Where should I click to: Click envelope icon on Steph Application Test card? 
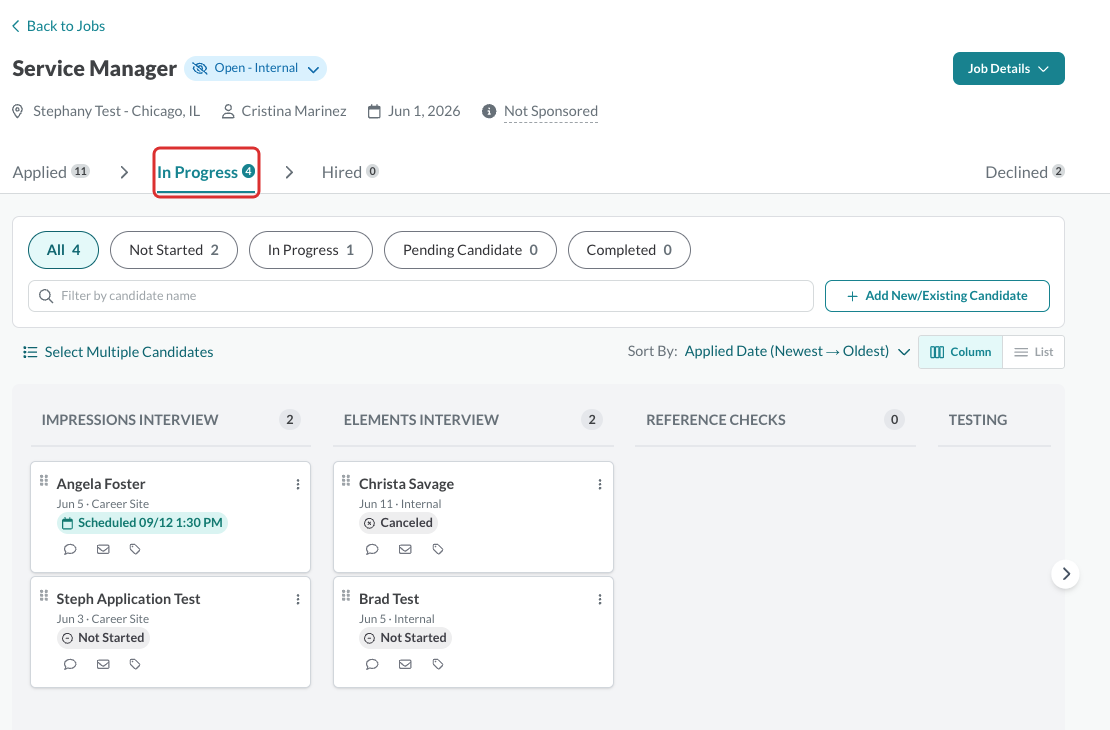[x=103, y=664]
